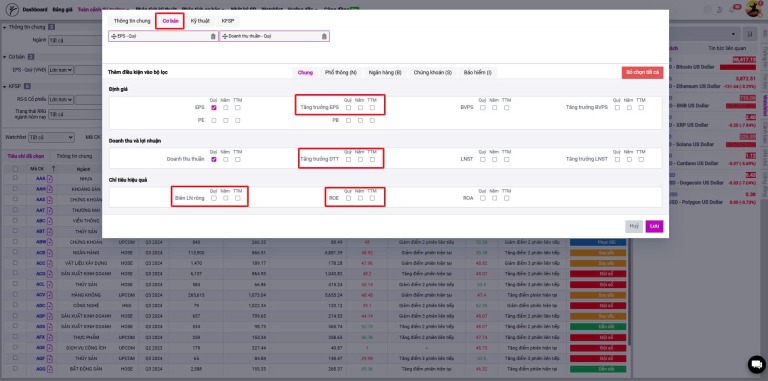This screenshot has height=381, width=768.
Task: Click the EPS - Quý value input field
Action: click(x=89, y=70)
